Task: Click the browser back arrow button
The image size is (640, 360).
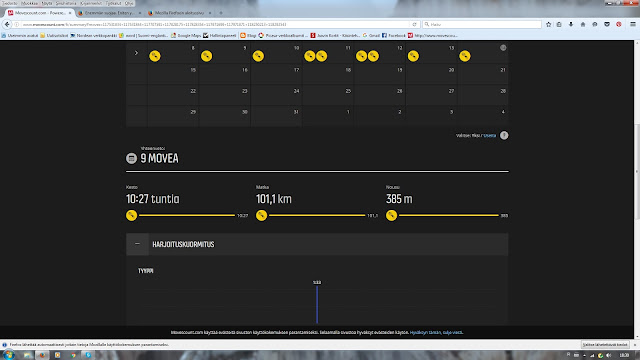Action: pyautogui.click(x=7, y=24)
